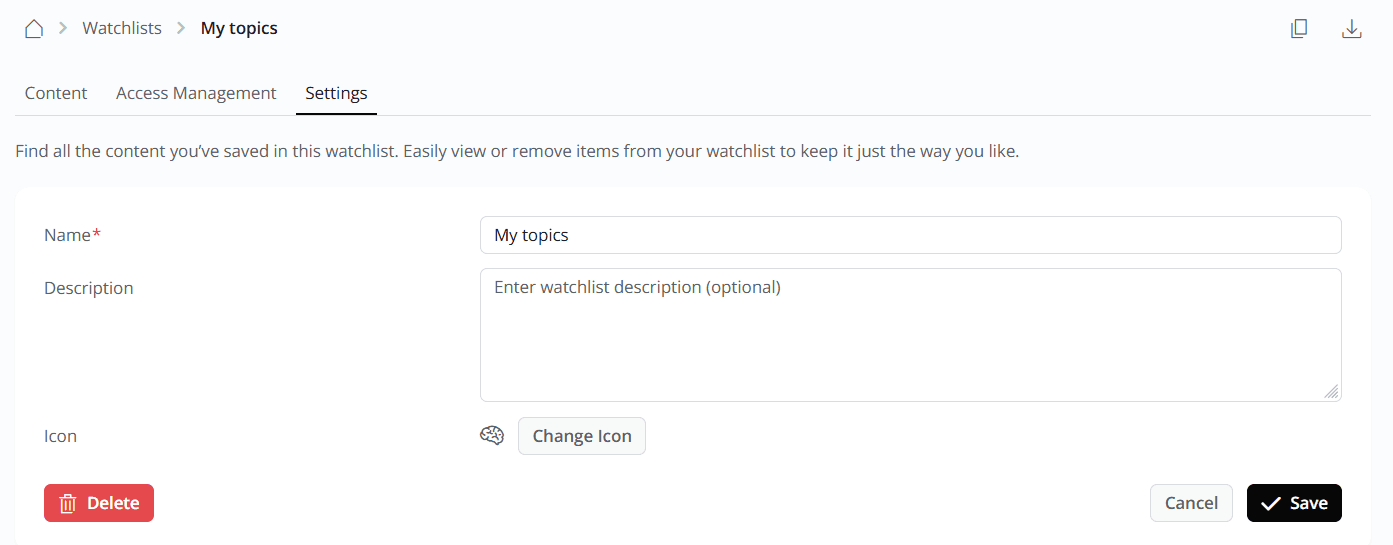Viewport: 1393px width, 545px height.
Task: Click the Name field label
Action: (x=68, y=235)
